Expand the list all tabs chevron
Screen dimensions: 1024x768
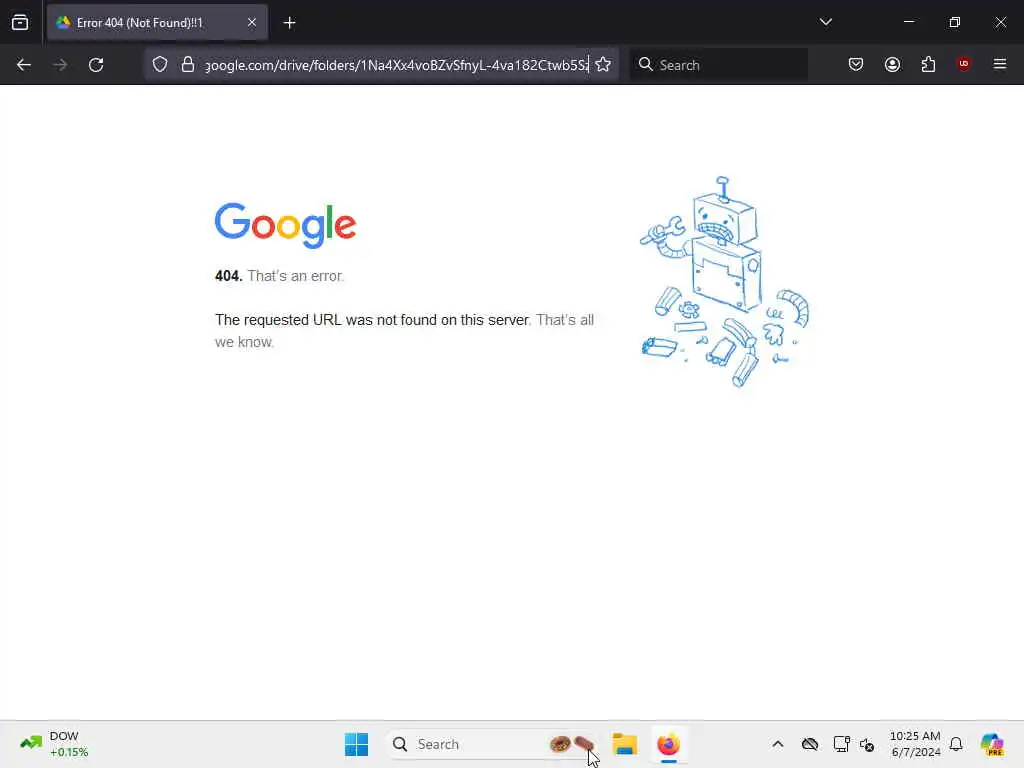tap(825, 22)
